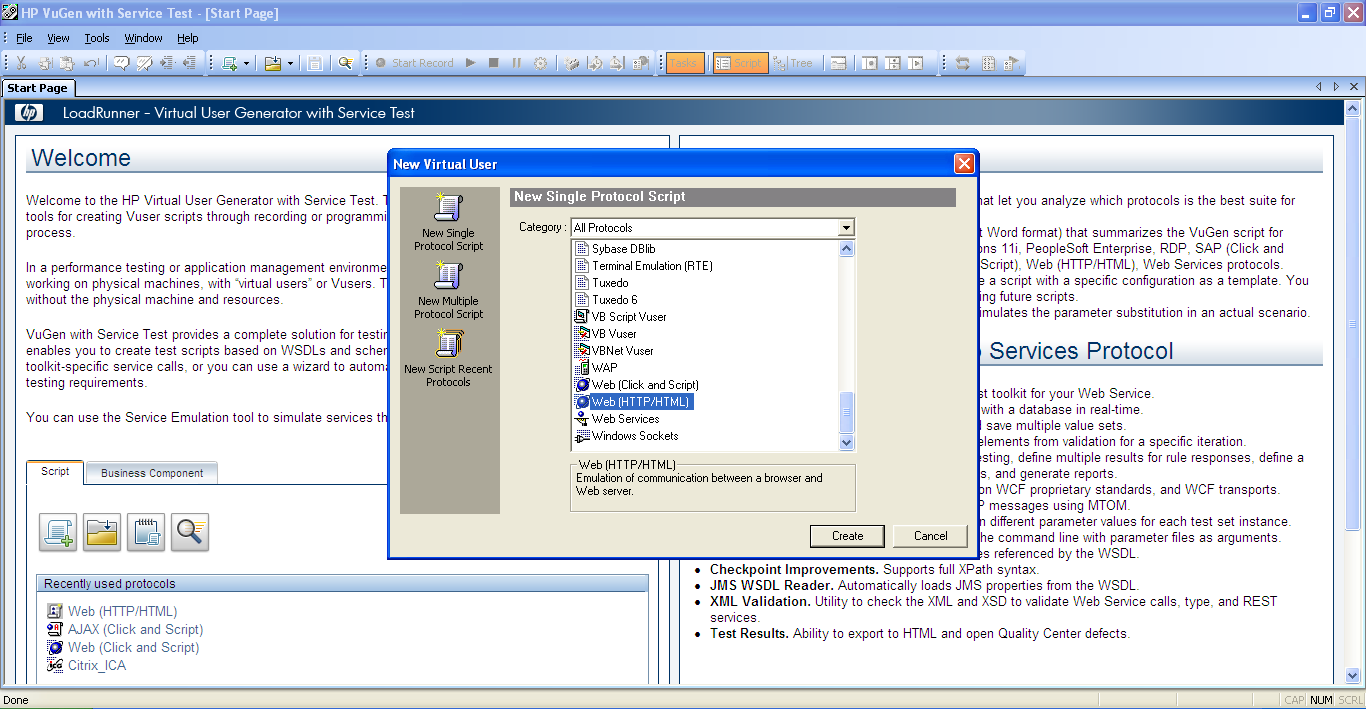This screenshot has height=709, width=1366.
Task: Open the folder toolbar dropdown arrow
Action: [291, 63]
